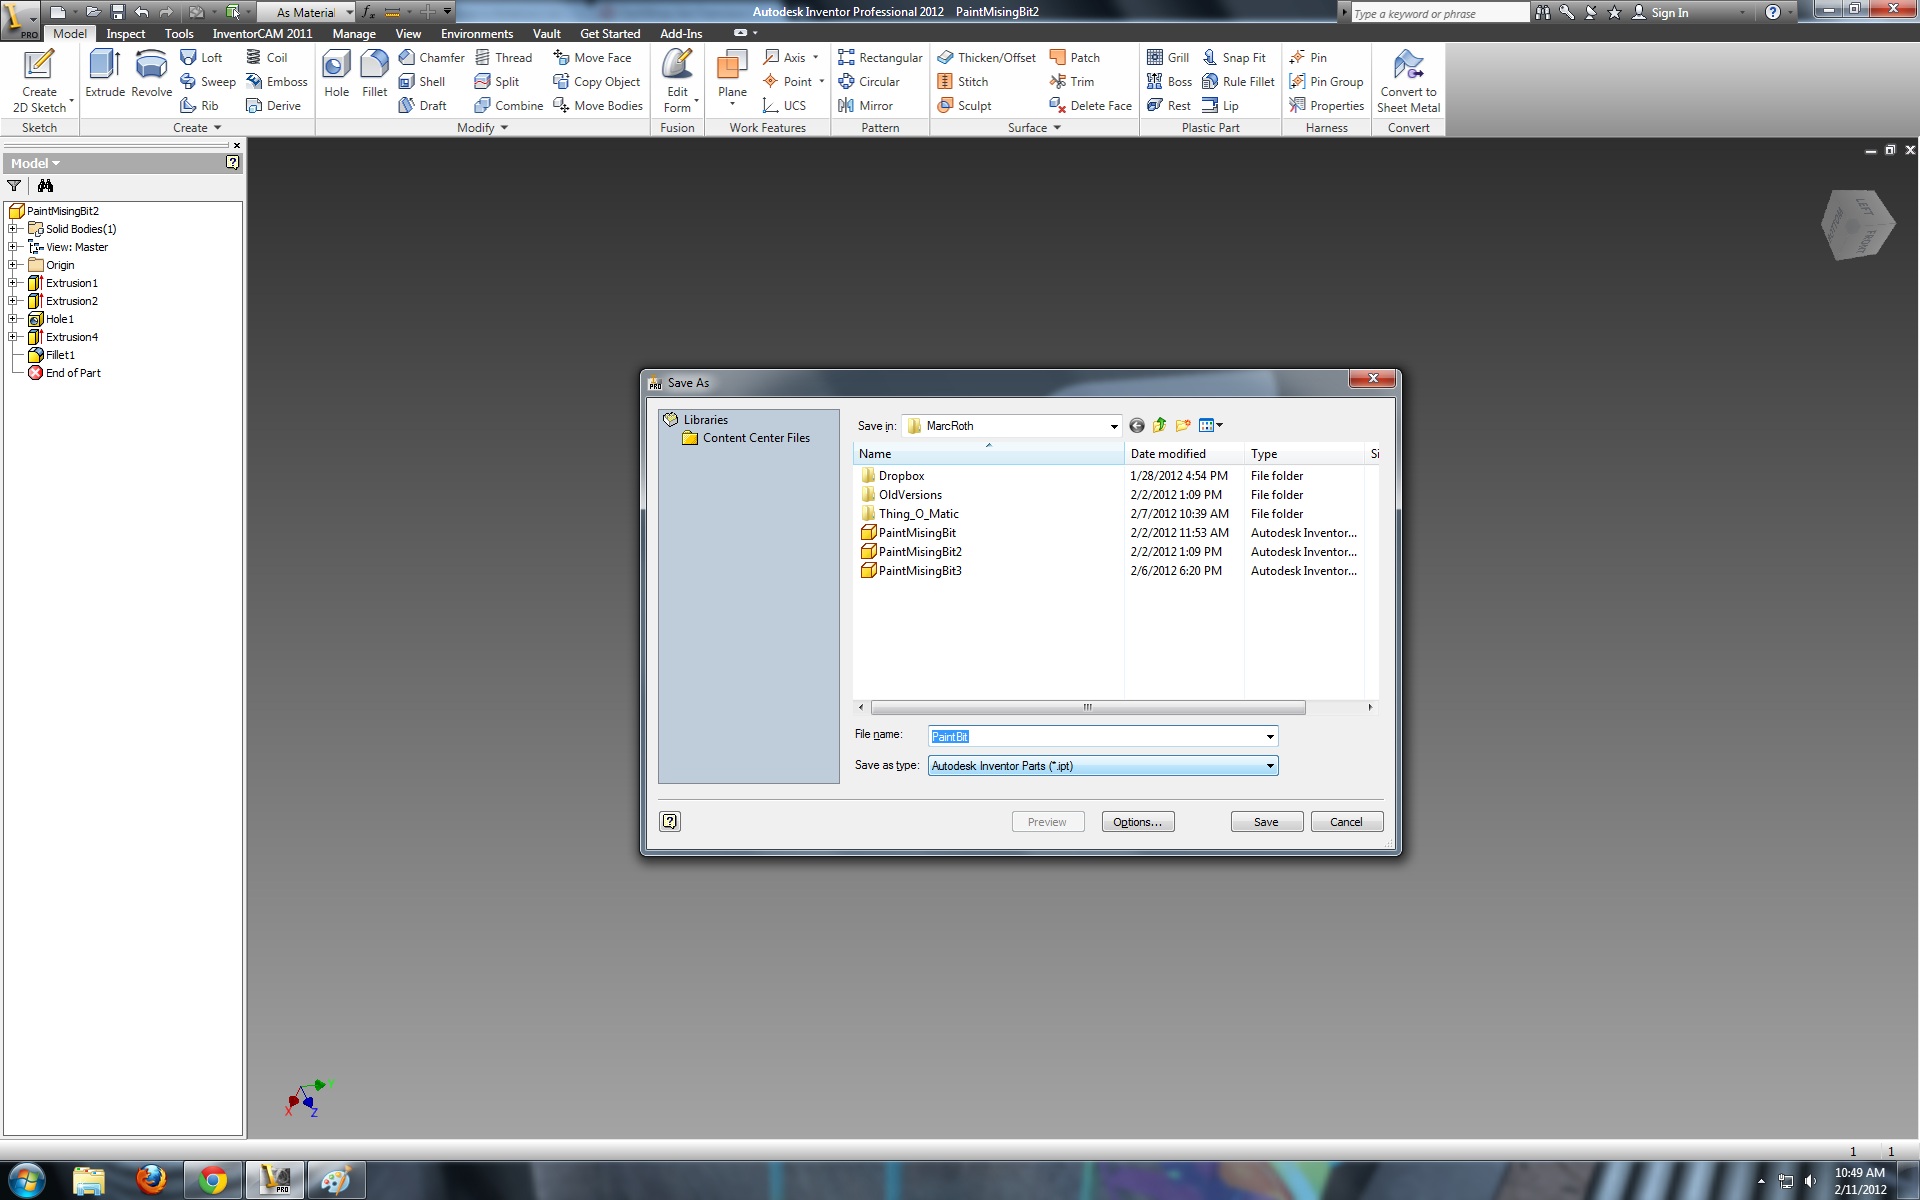Select the Extrude tool
The width and height of the screenshot is (1920, 1200).
click(105, 74)
